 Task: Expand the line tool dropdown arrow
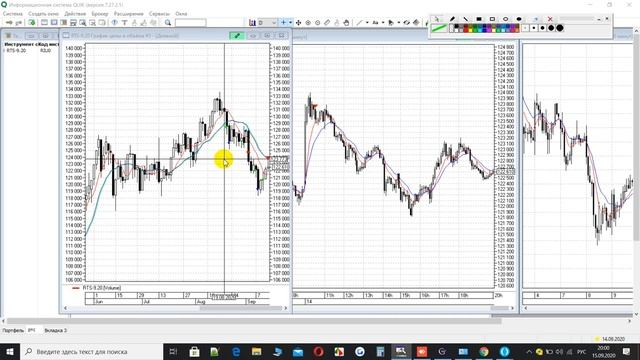tap(367, 22)
